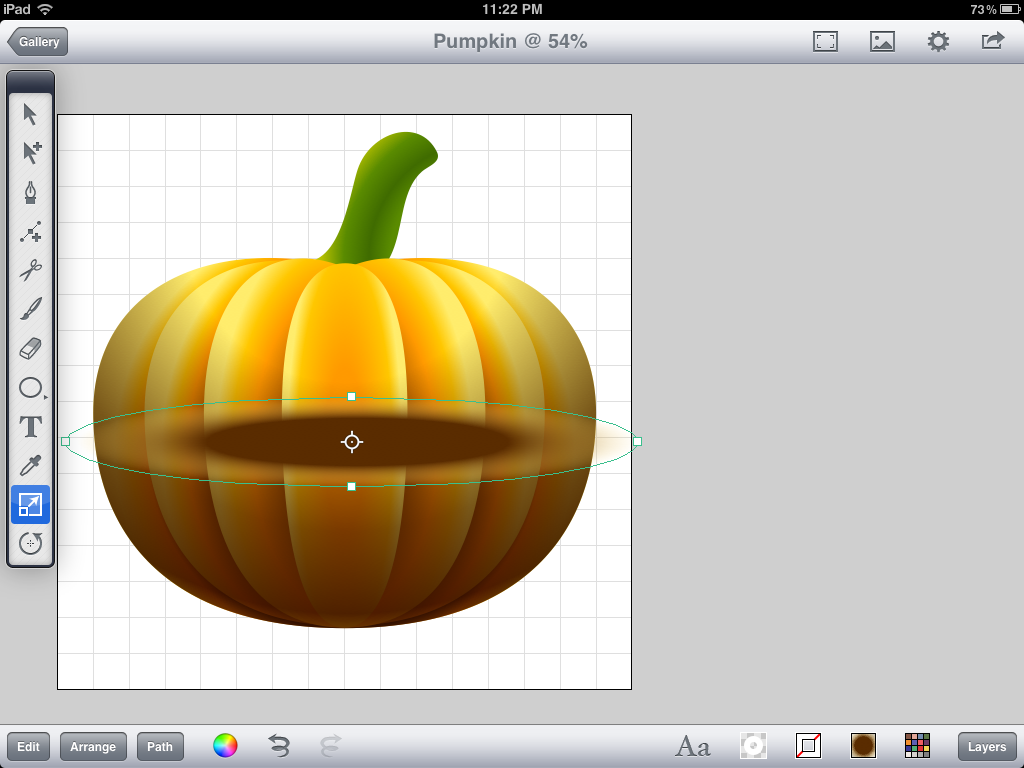Open the stroke style panel

coord(808,746)
